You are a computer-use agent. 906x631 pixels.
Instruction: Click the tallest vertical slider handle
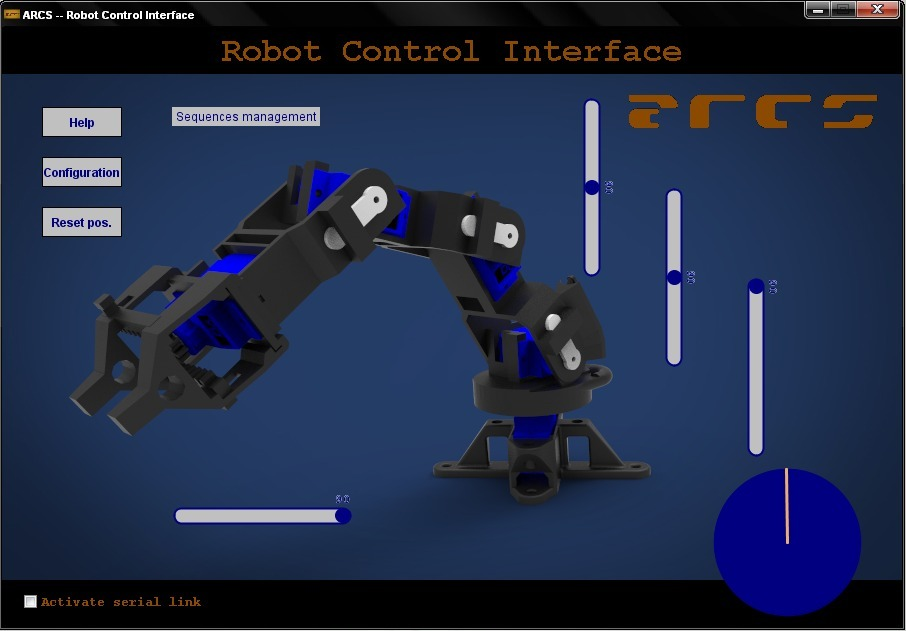pos(592,185)
